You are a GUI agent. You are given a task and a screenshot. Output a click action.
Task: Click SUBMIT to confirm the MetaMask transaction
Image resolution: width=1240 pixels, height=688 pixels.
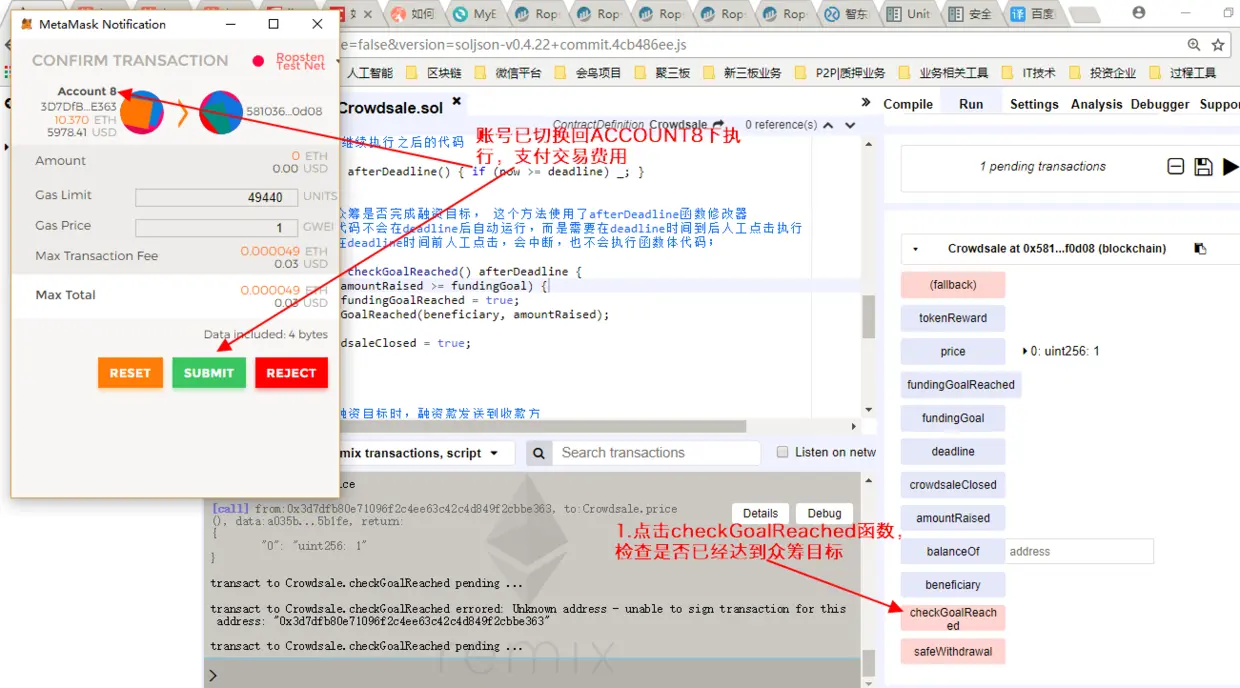click(209, 373)
